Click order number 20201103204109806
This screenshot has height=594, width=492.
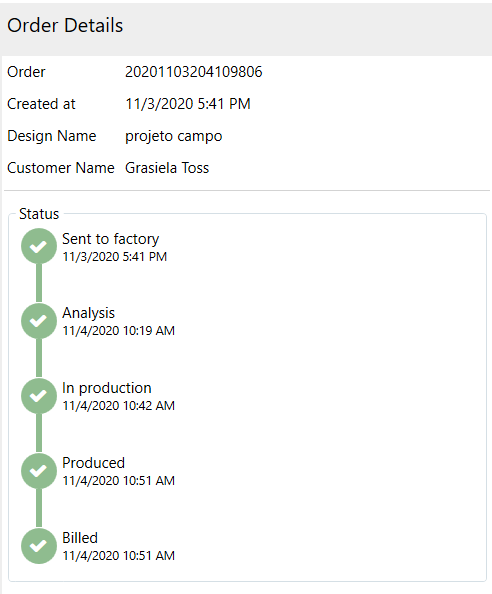(194, 72)
